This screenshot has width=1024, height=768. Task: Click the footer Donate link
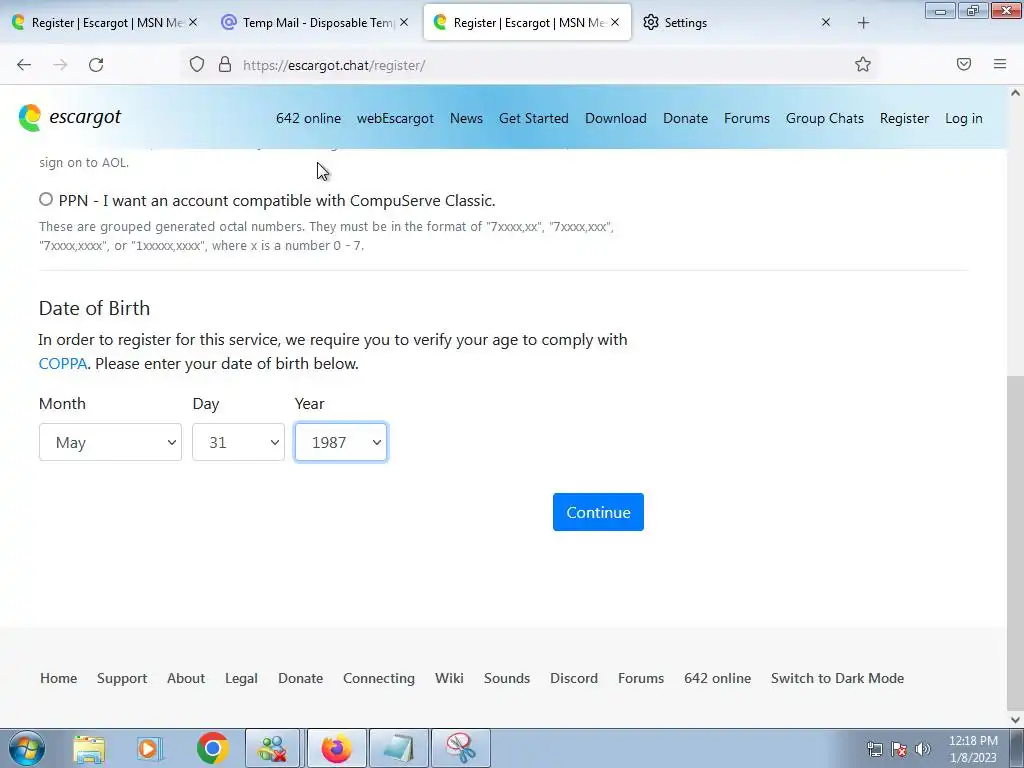pos(300,678)
